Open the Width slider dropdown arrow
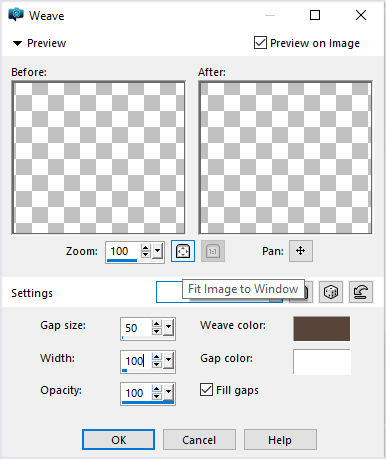 pos(169,361)
